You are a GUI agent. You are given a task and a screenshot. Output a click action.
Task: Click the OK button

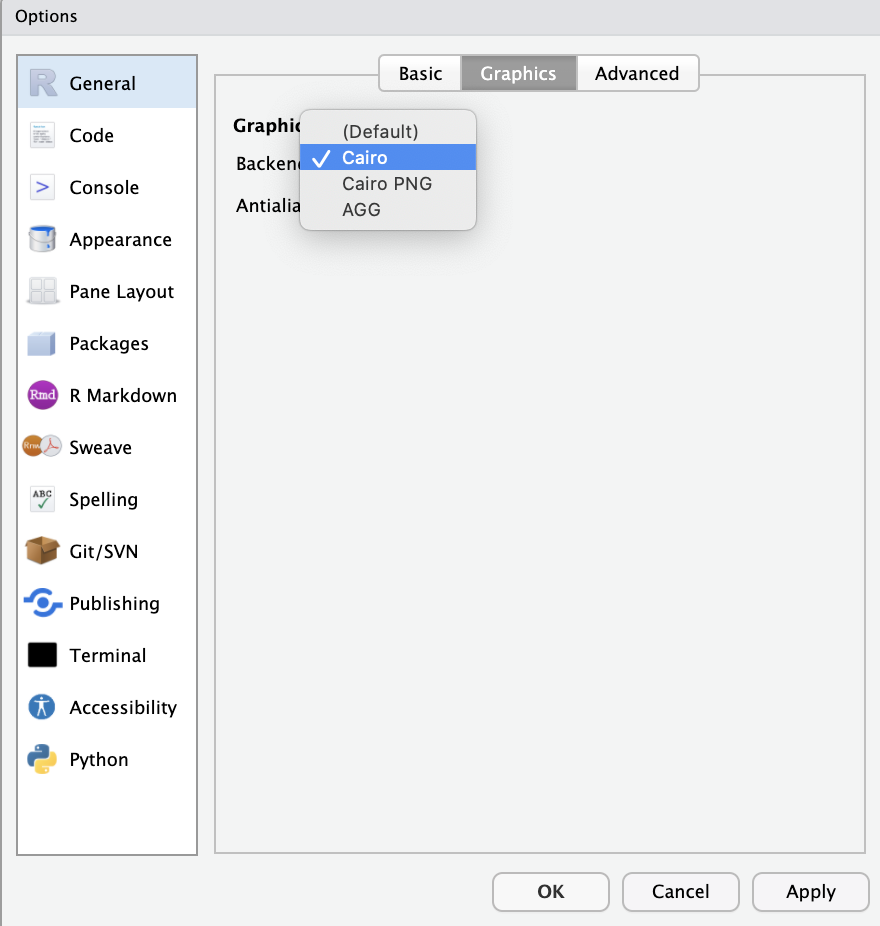pos(550,891)
